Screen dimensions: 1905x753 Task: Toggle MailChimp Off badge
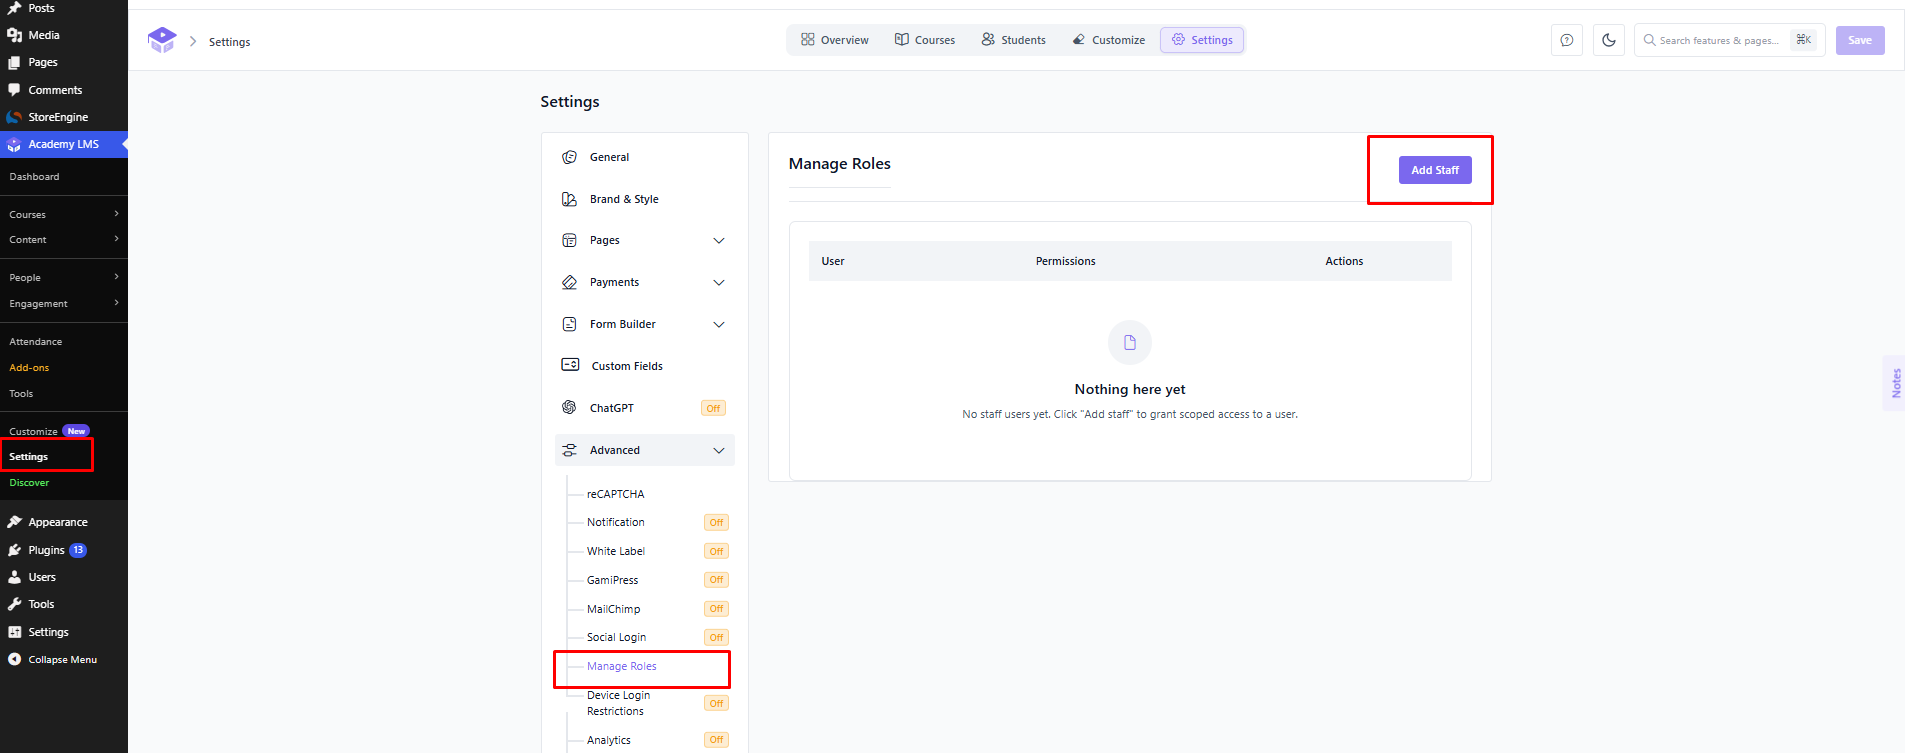tap(717, 608)
